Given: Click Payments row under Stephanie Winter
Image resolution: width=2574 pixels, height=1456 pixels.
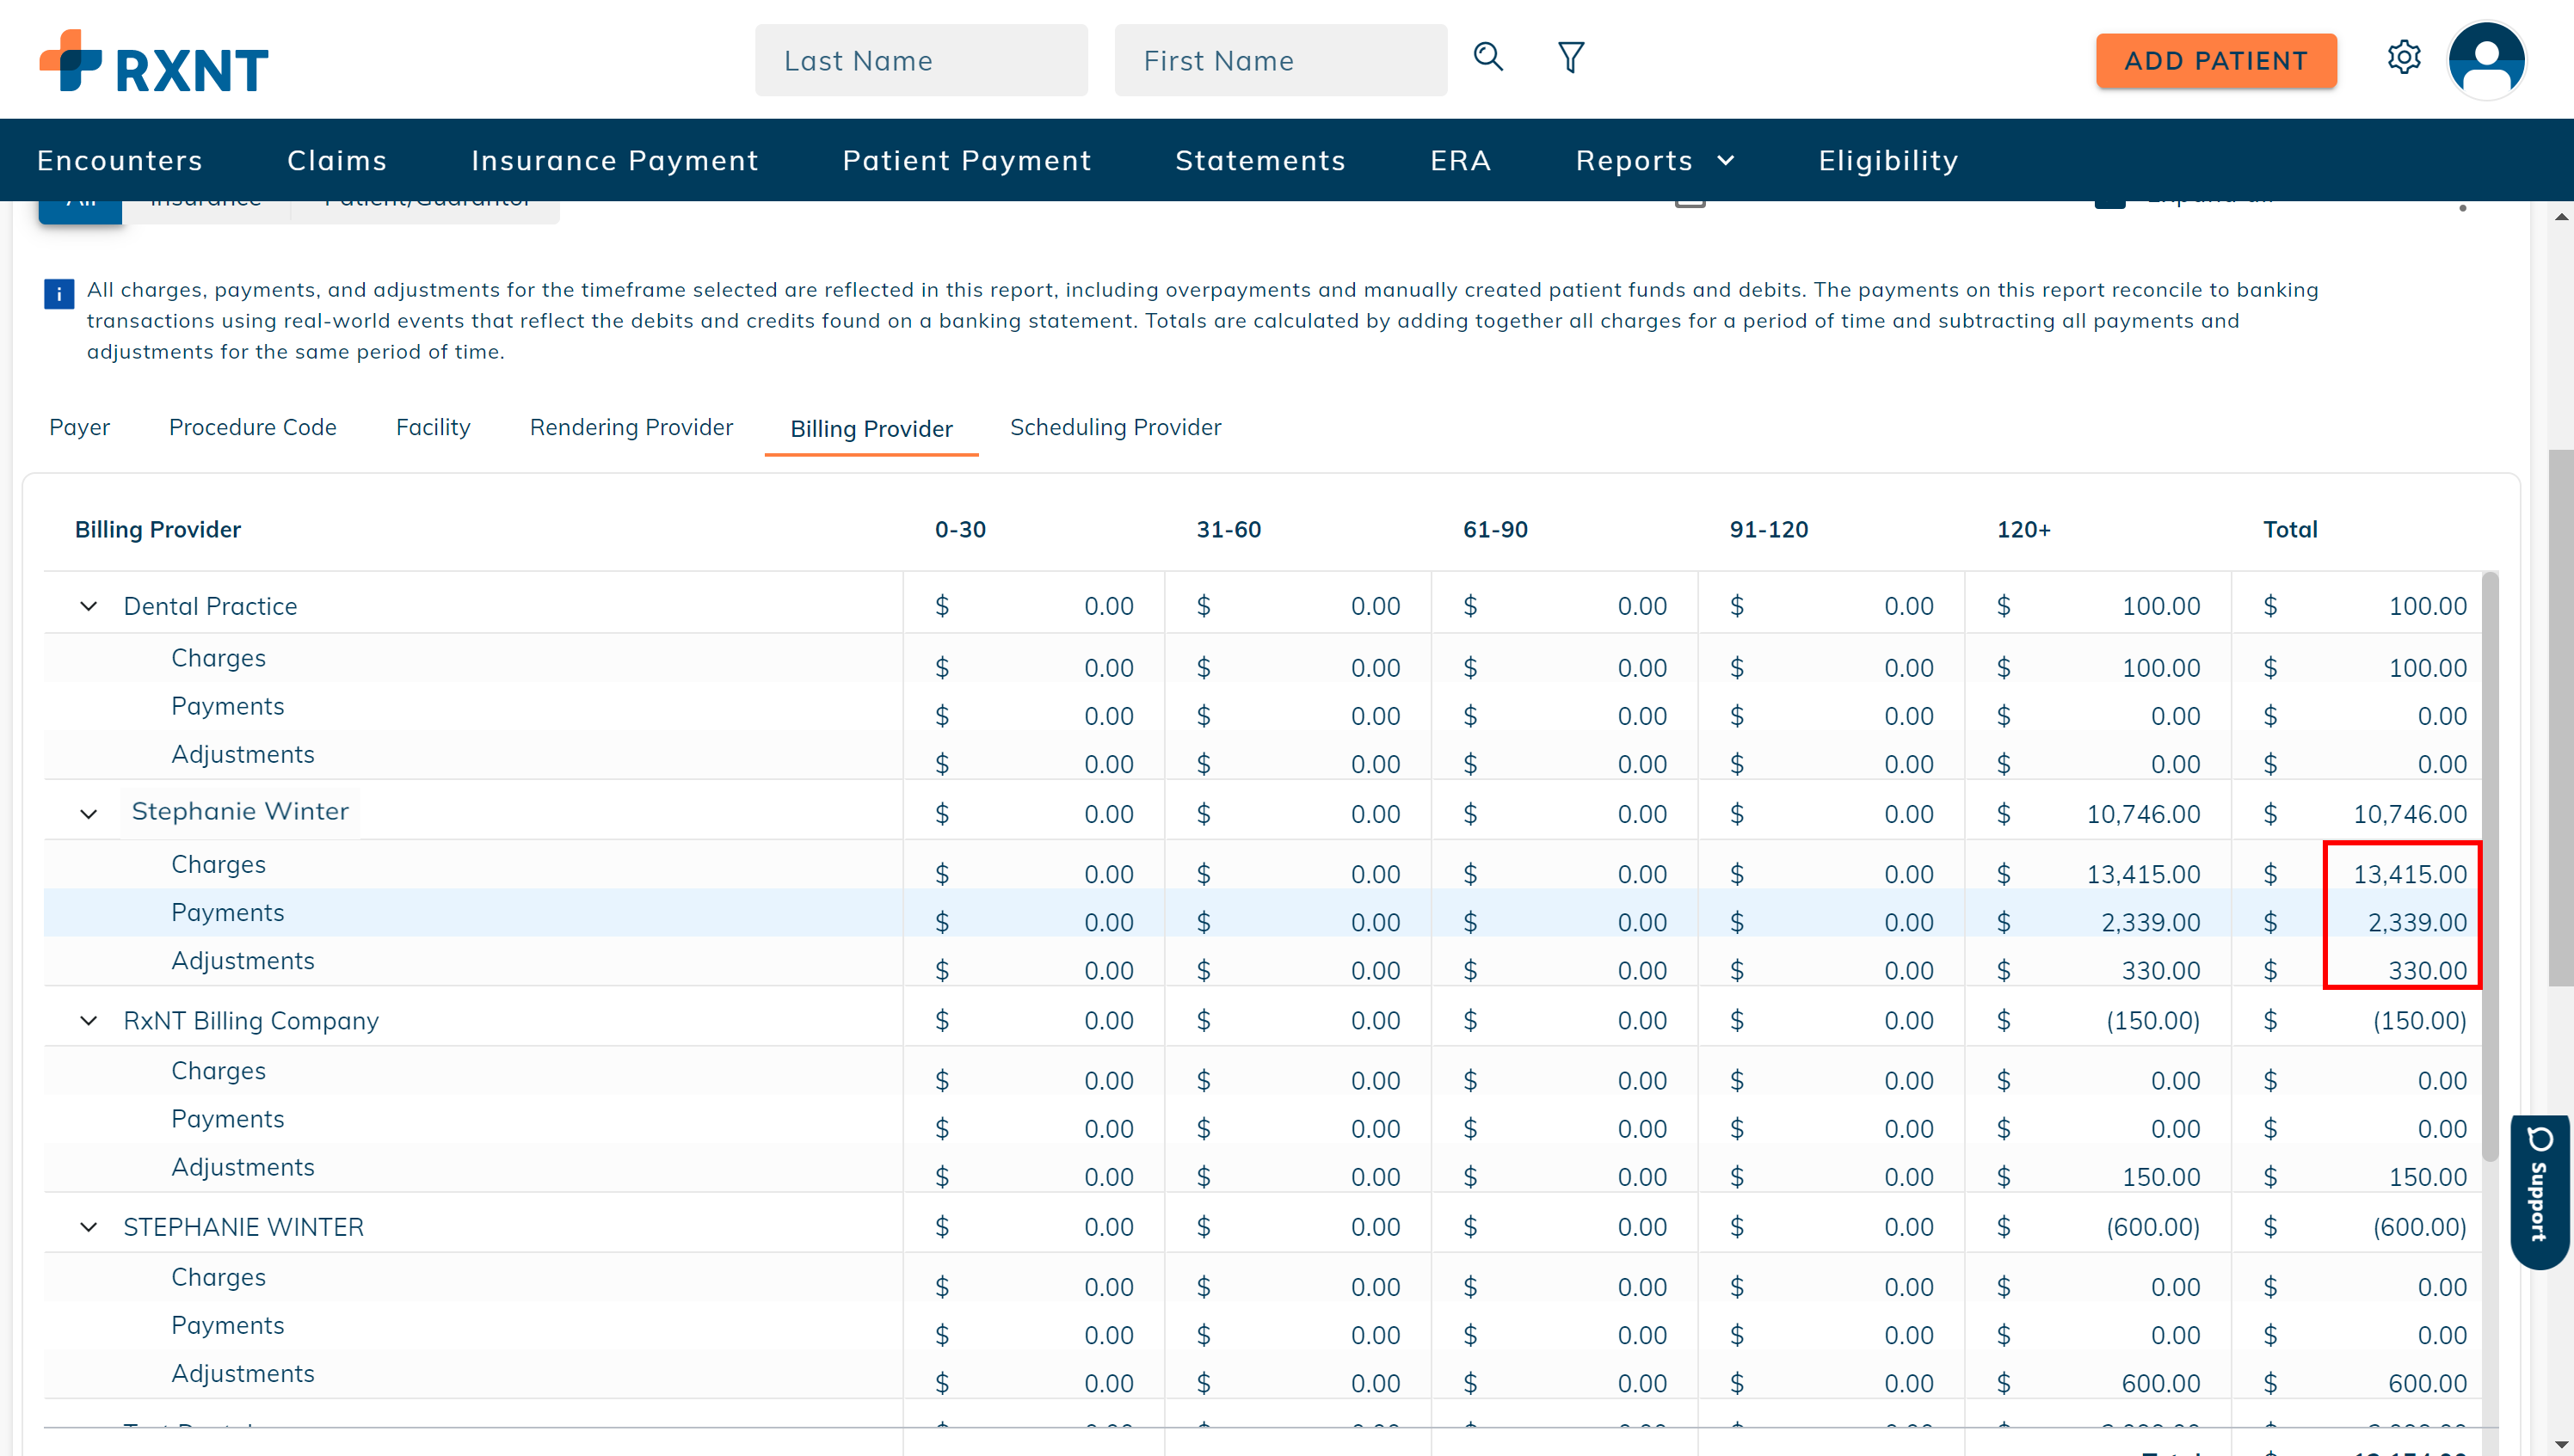Looking at the screenshot, I should (1262, 913).
